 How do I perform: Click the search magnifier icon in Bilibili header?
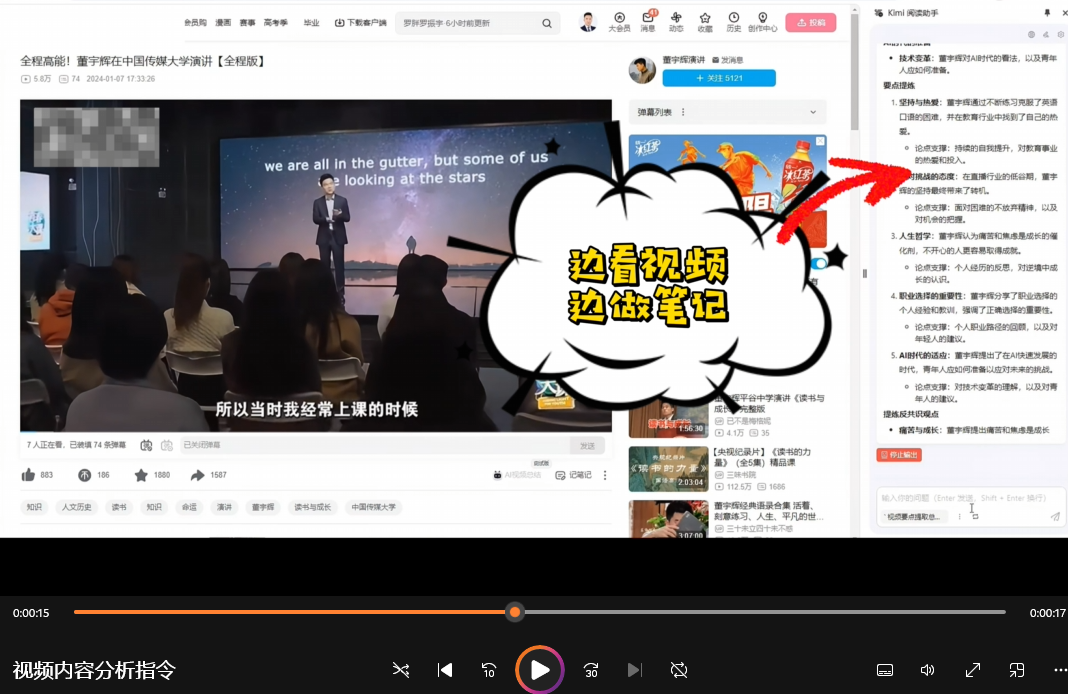(546, 23)
